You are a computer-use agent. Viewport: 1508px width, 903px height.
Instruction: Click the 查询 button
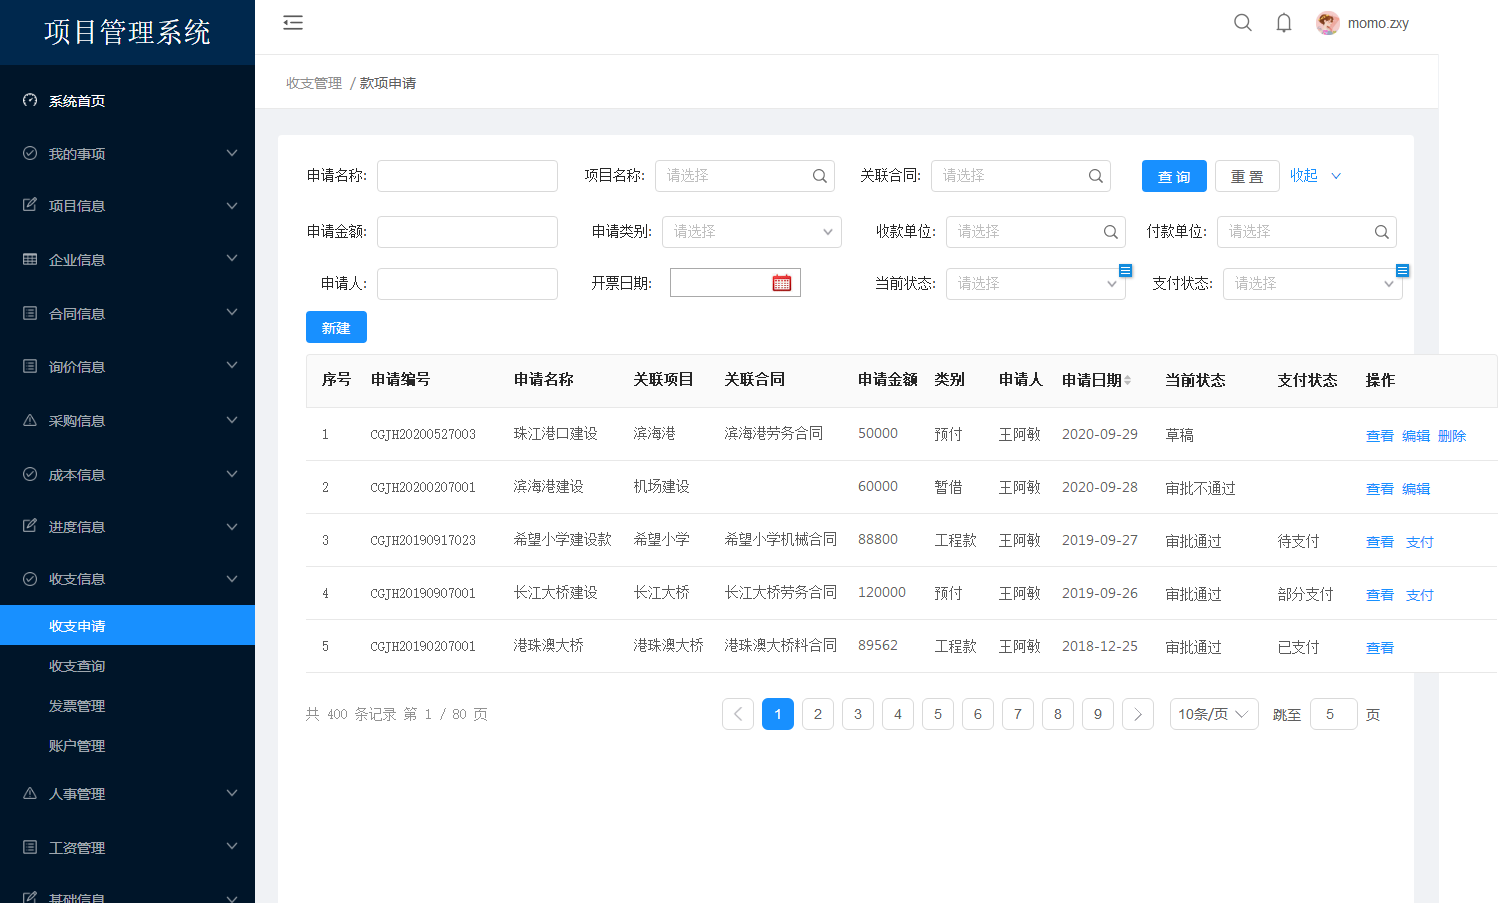pyautogui.click(x=1174, y=176)
